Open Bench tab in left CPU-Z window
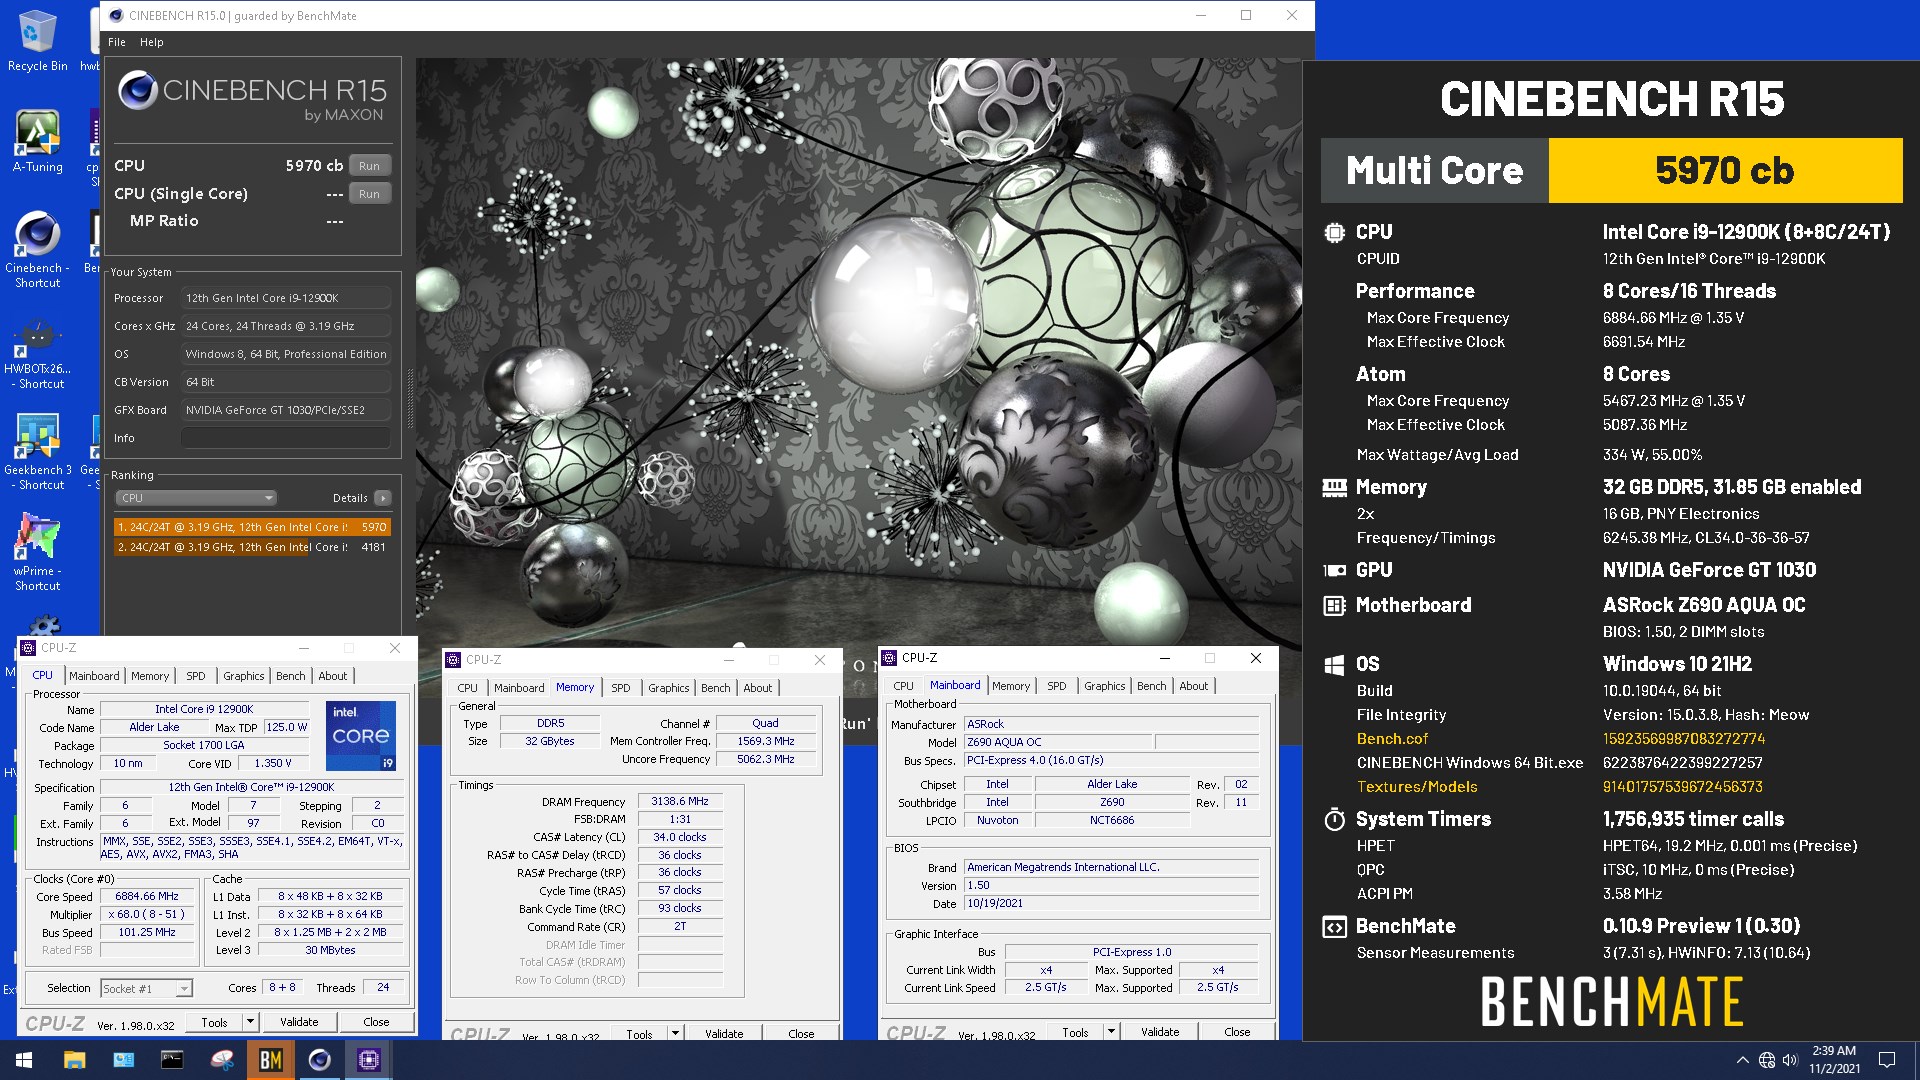 pos(291,676)
